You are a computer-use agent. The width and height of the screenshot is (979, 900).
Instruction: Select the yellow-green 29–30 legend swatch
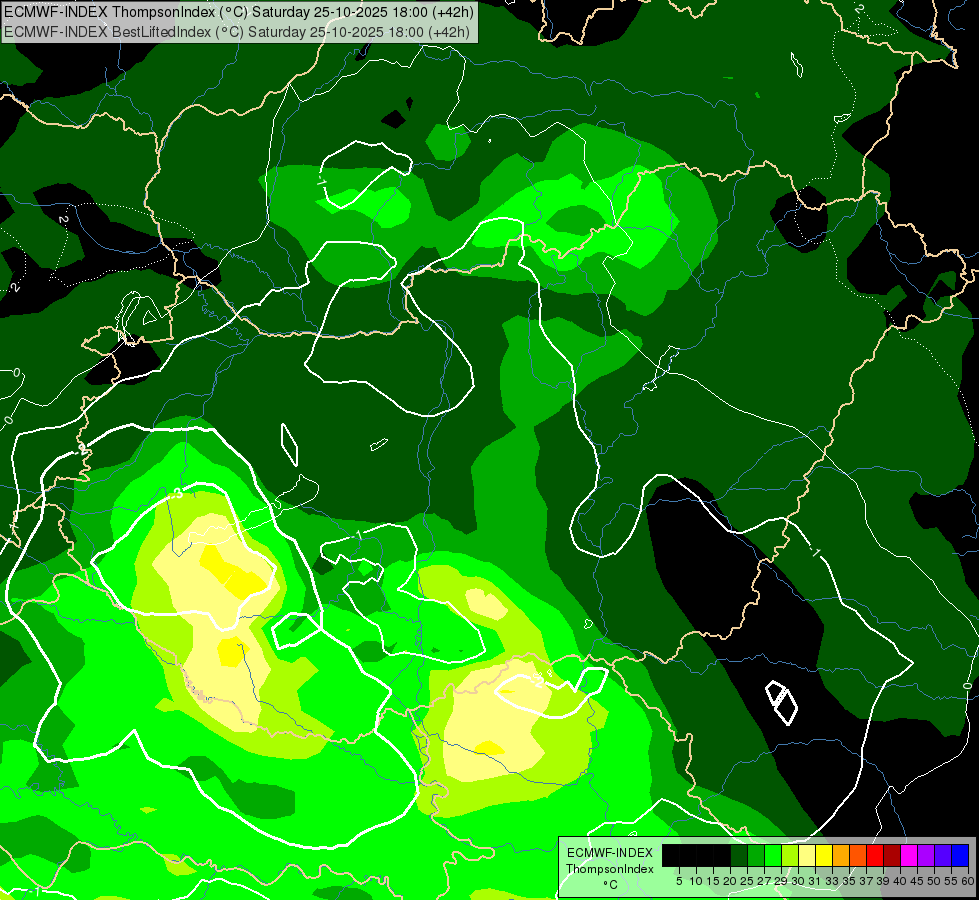click(790, 855)
